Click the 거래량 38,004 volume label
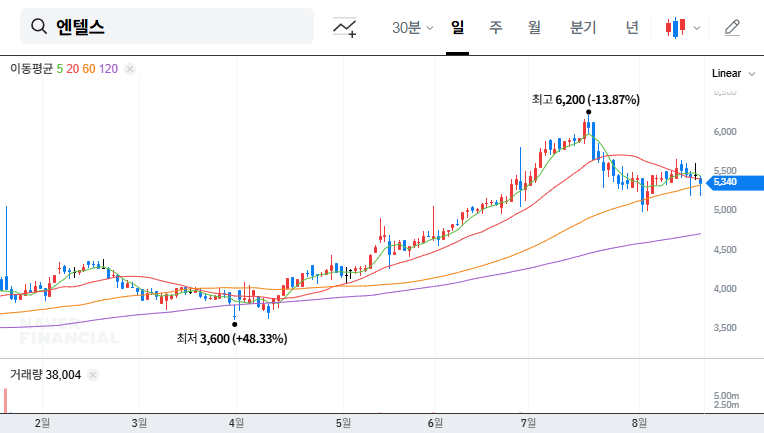 45,375
